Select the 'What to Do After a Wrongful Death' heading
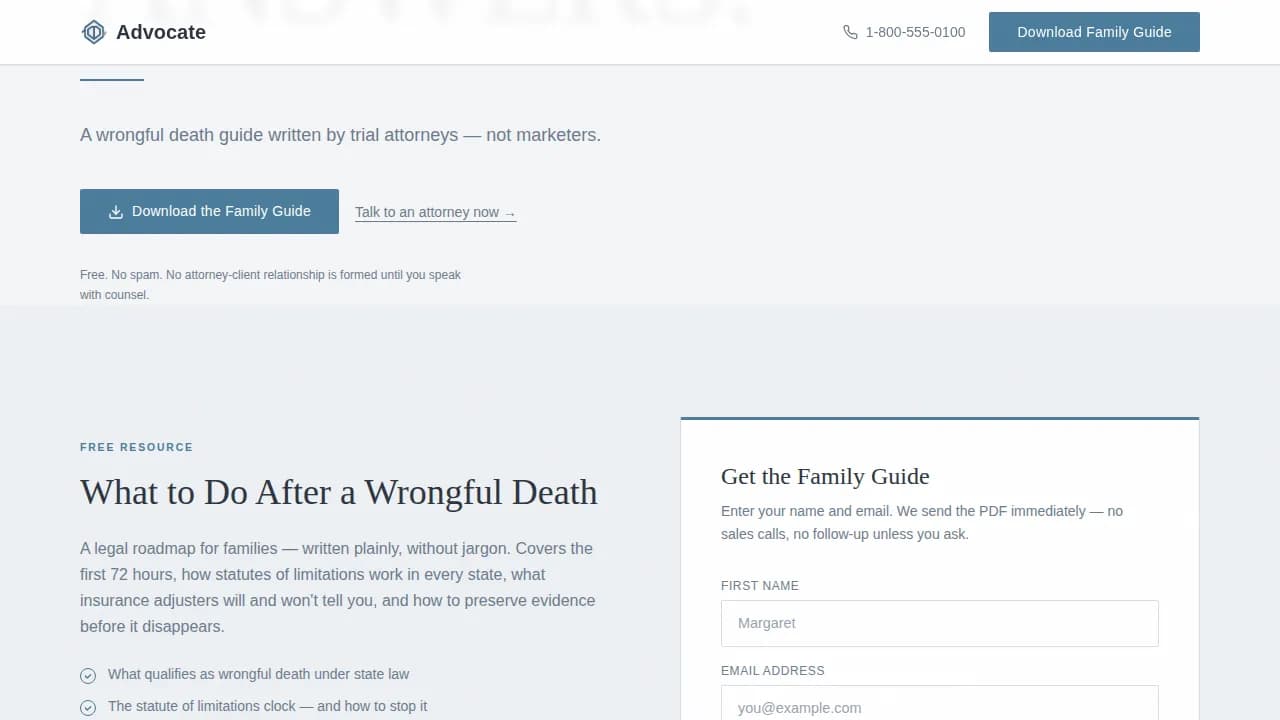 [339, 492]
